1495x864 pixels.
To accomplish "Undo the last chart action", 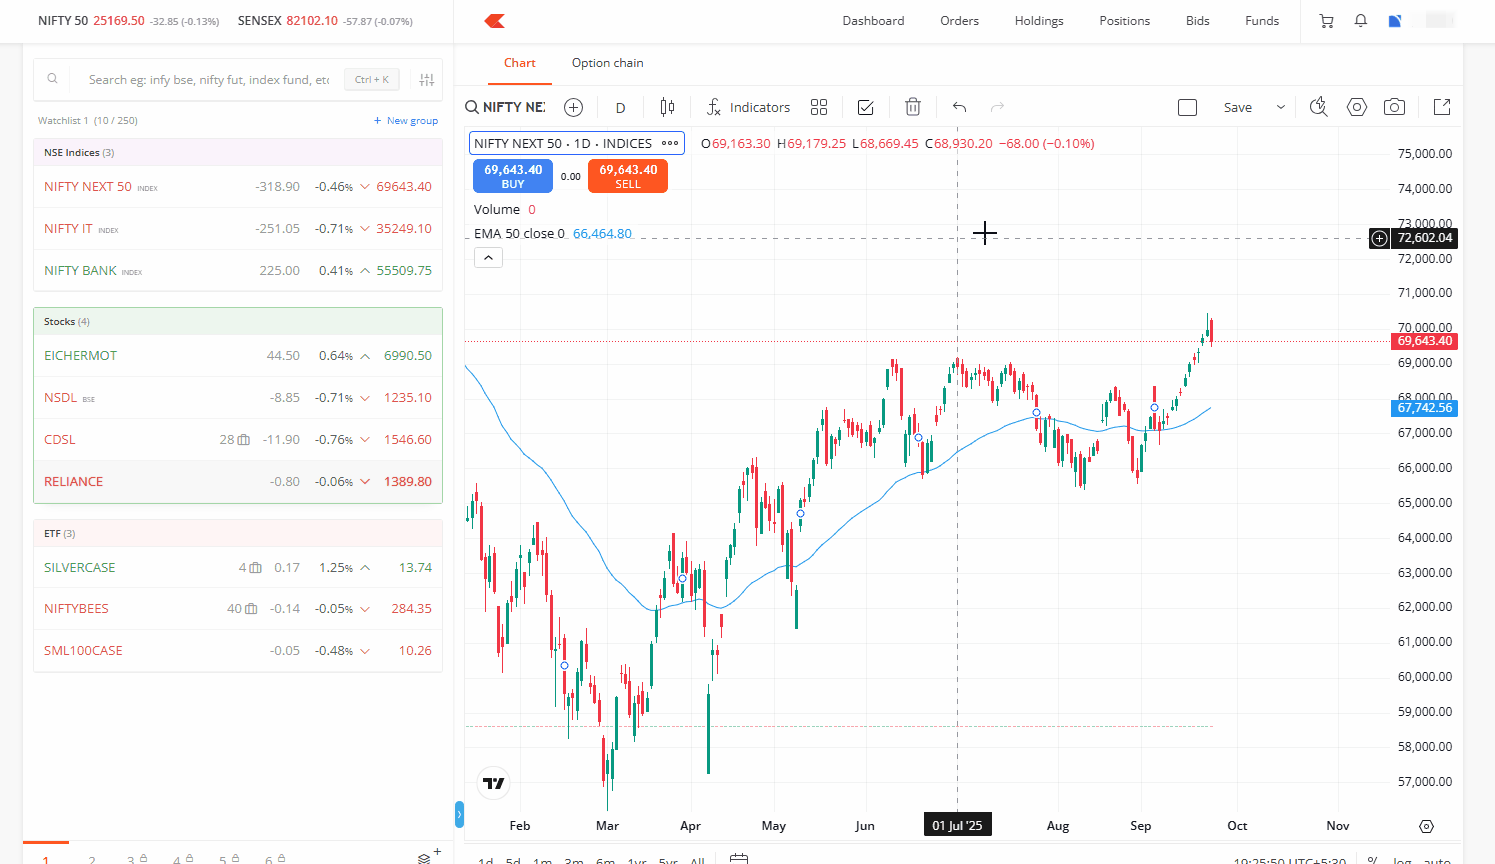I will (x=959, y=107).
